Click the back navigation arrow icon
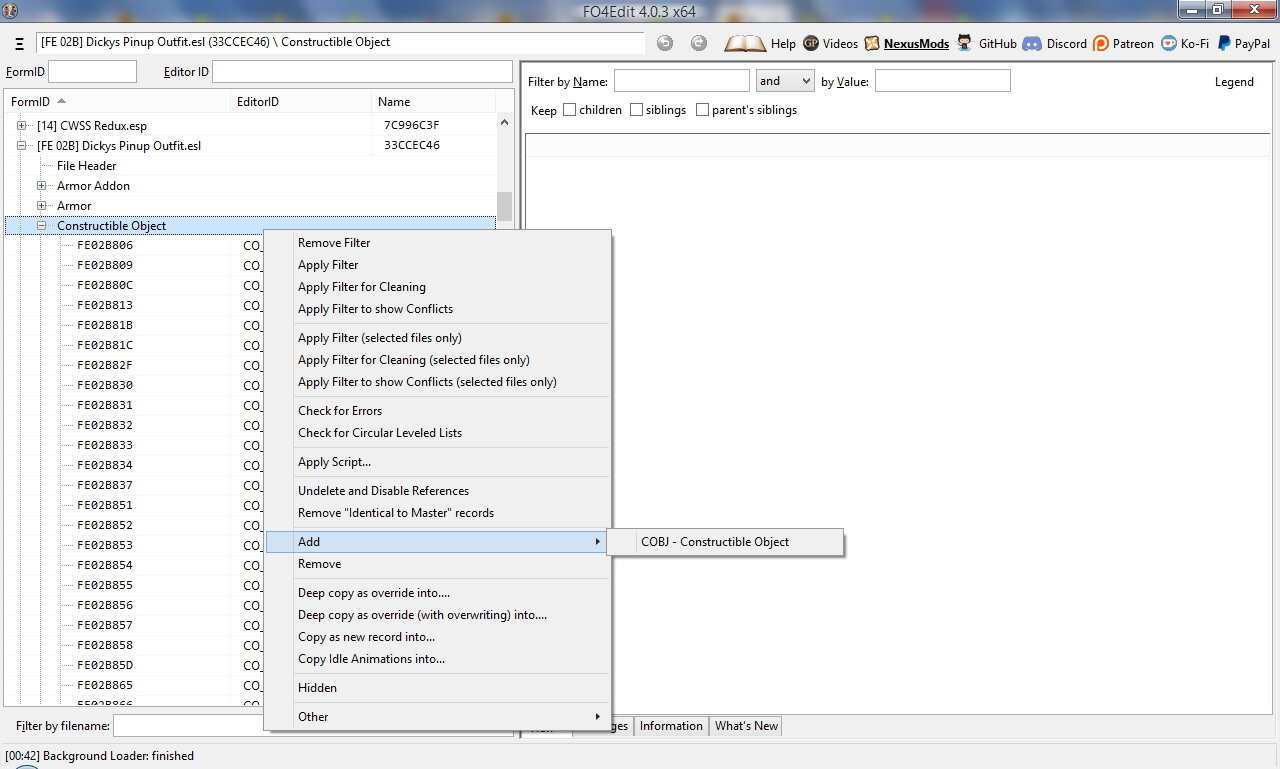 (665, 43)
